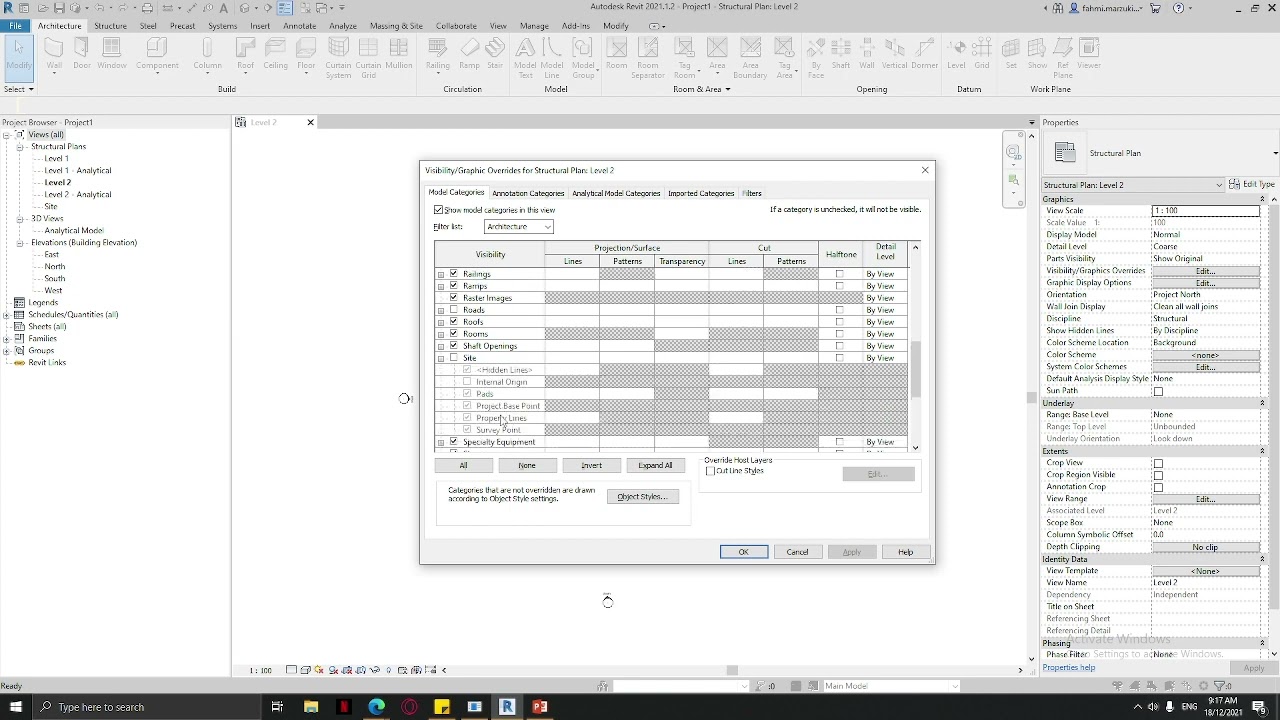Screen dimensions: 1280x720
Task: Select the Dormer opening tool
Action: coord(925,53)
